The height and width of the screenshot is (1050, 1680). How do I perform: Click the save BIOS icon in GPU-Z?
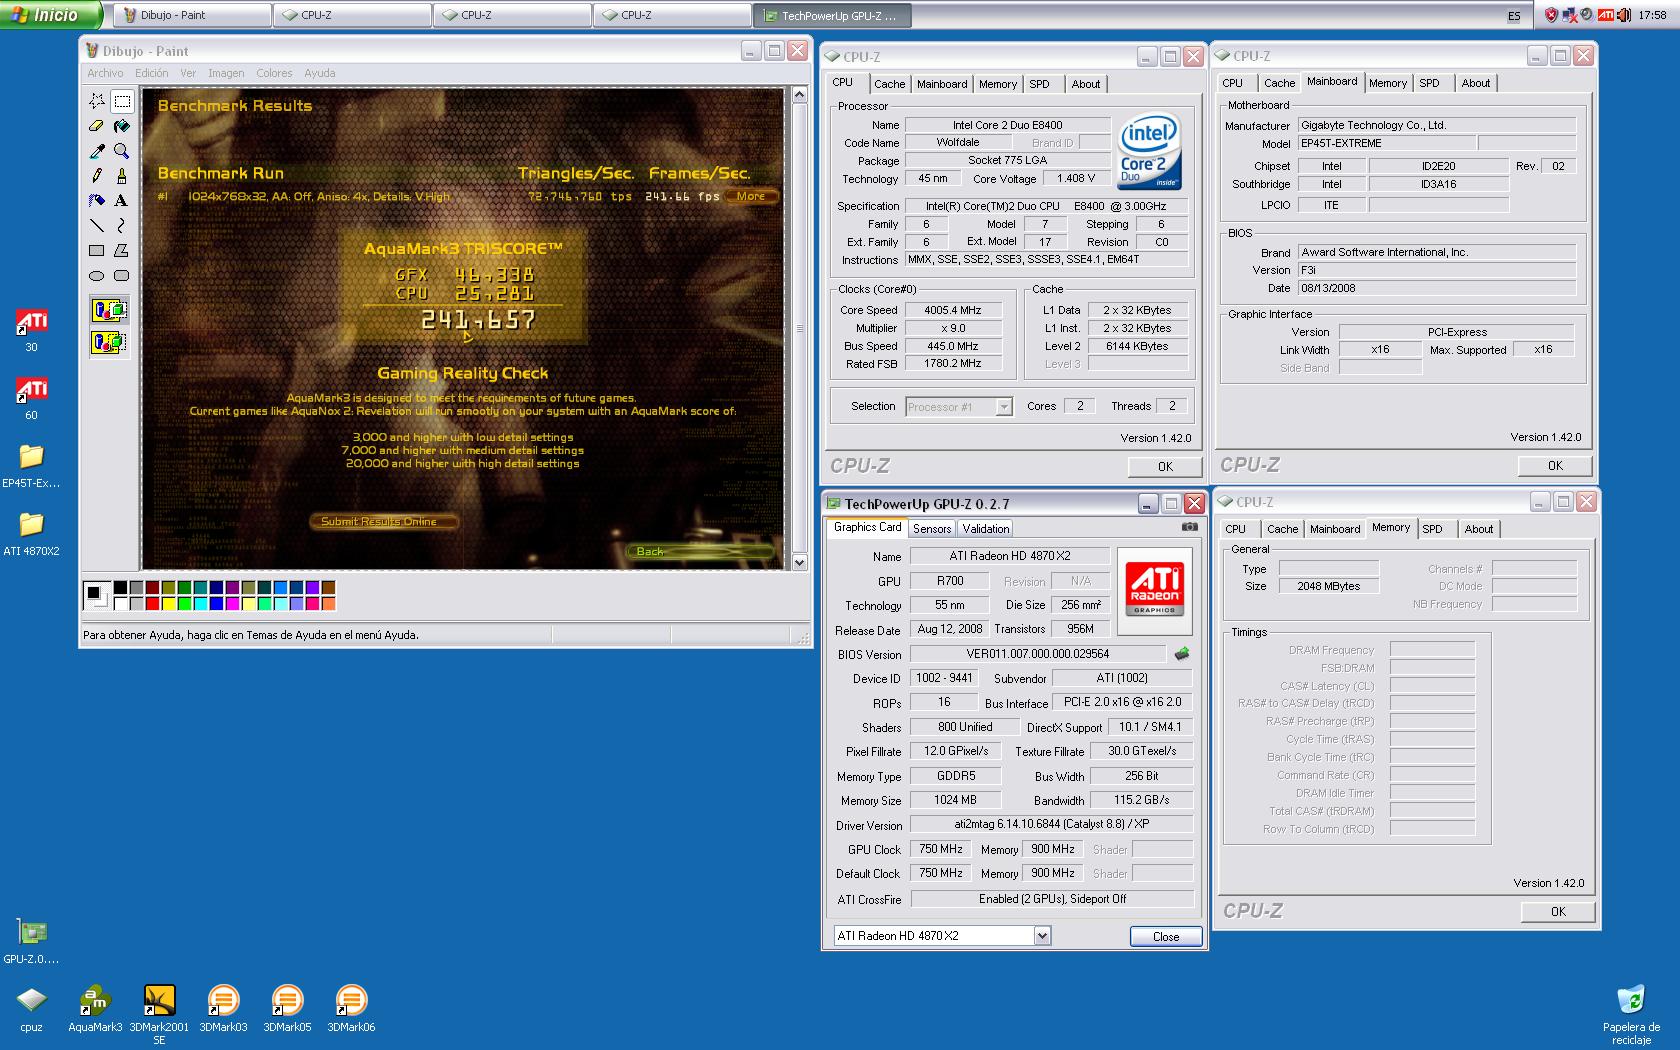1182,654
